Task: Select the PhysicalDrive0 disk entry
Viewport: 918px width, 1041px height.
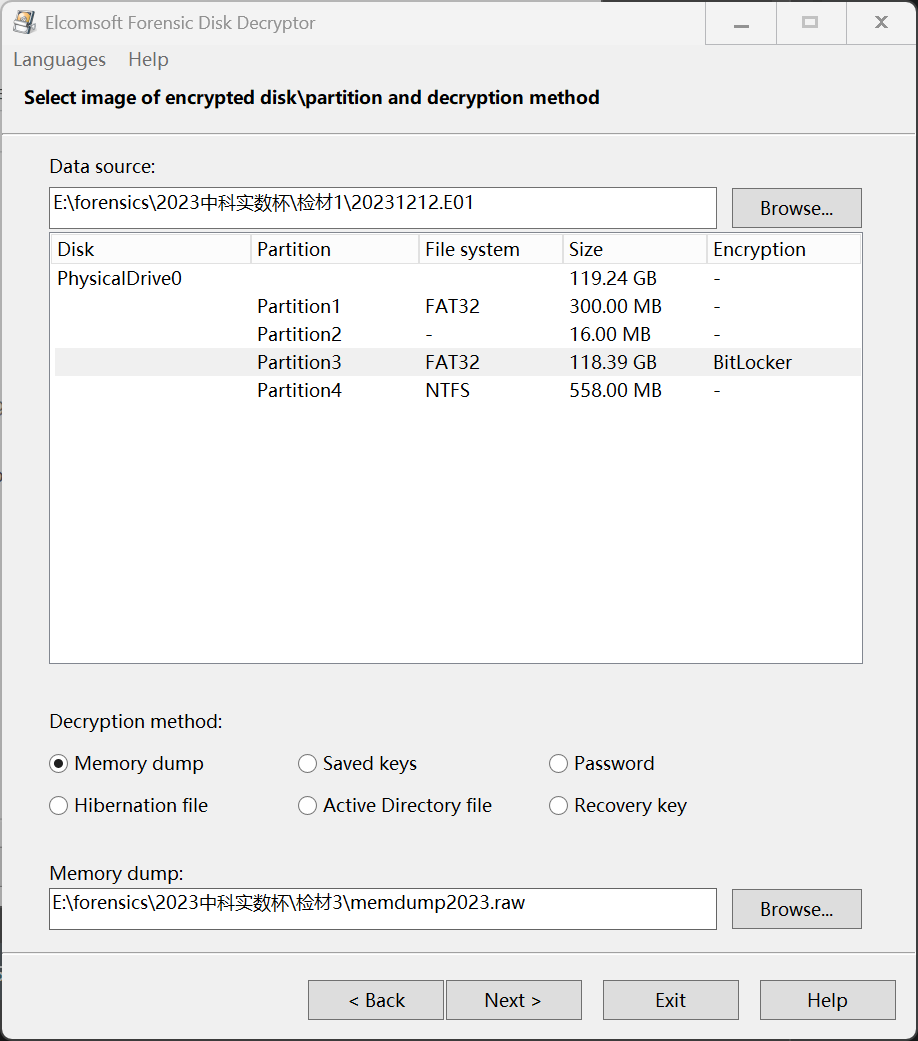Action: 120,278
